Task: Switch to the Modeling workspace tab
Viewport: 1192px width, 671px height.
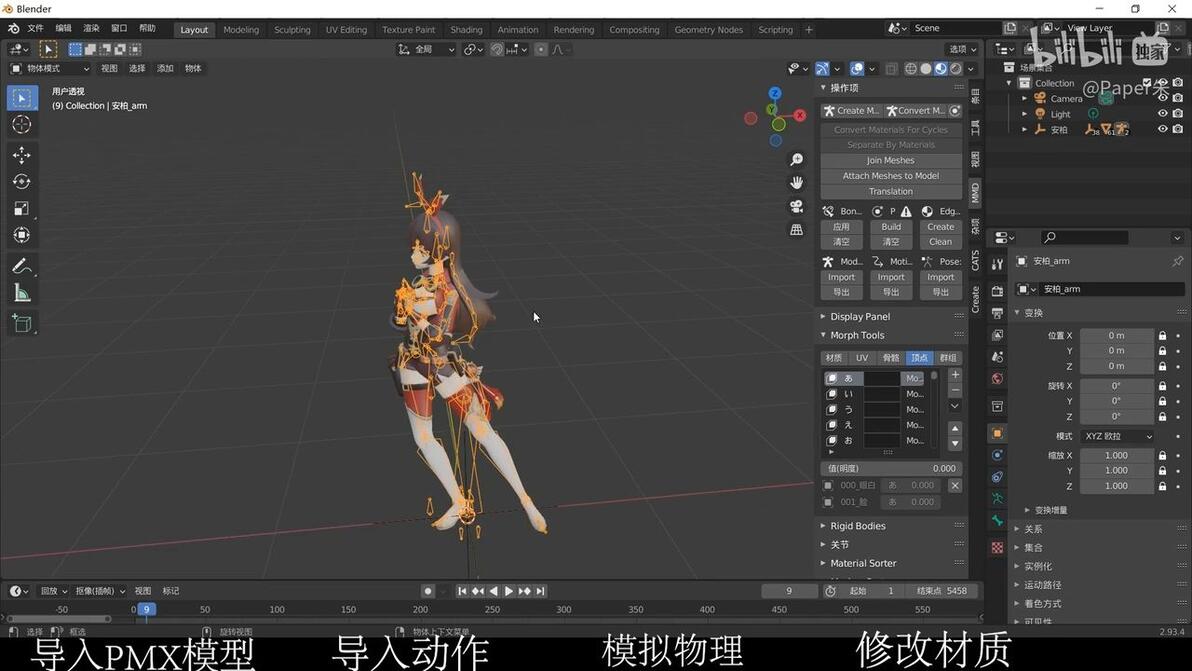Action: 241,30
